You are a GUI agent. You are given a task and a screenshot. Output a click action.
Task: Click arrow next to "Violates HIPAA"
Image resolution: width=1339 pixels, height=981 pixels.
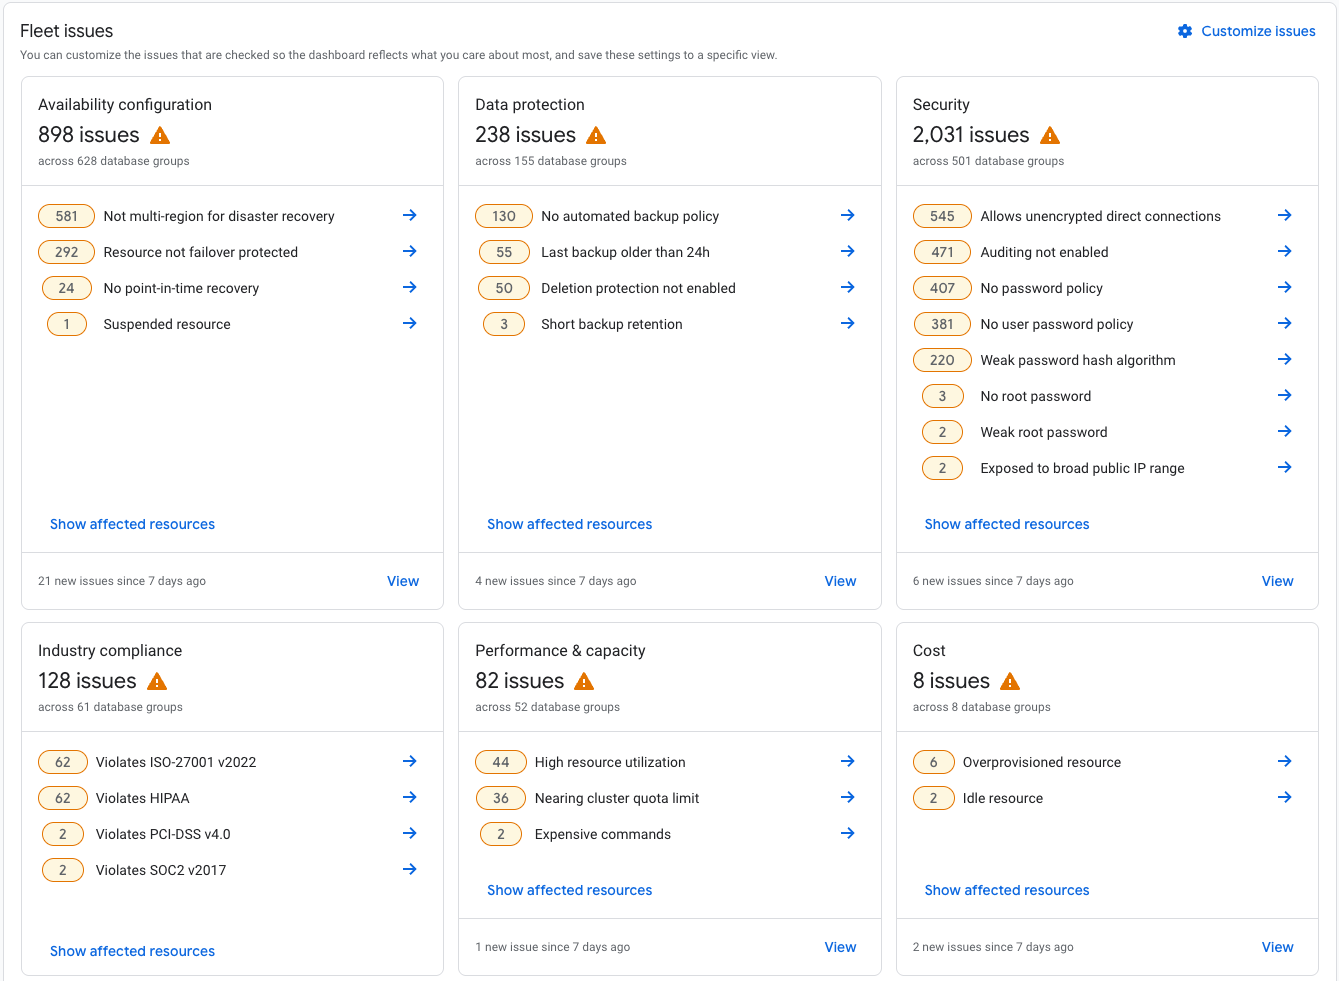pyautogui.click(x=409, y=797)
